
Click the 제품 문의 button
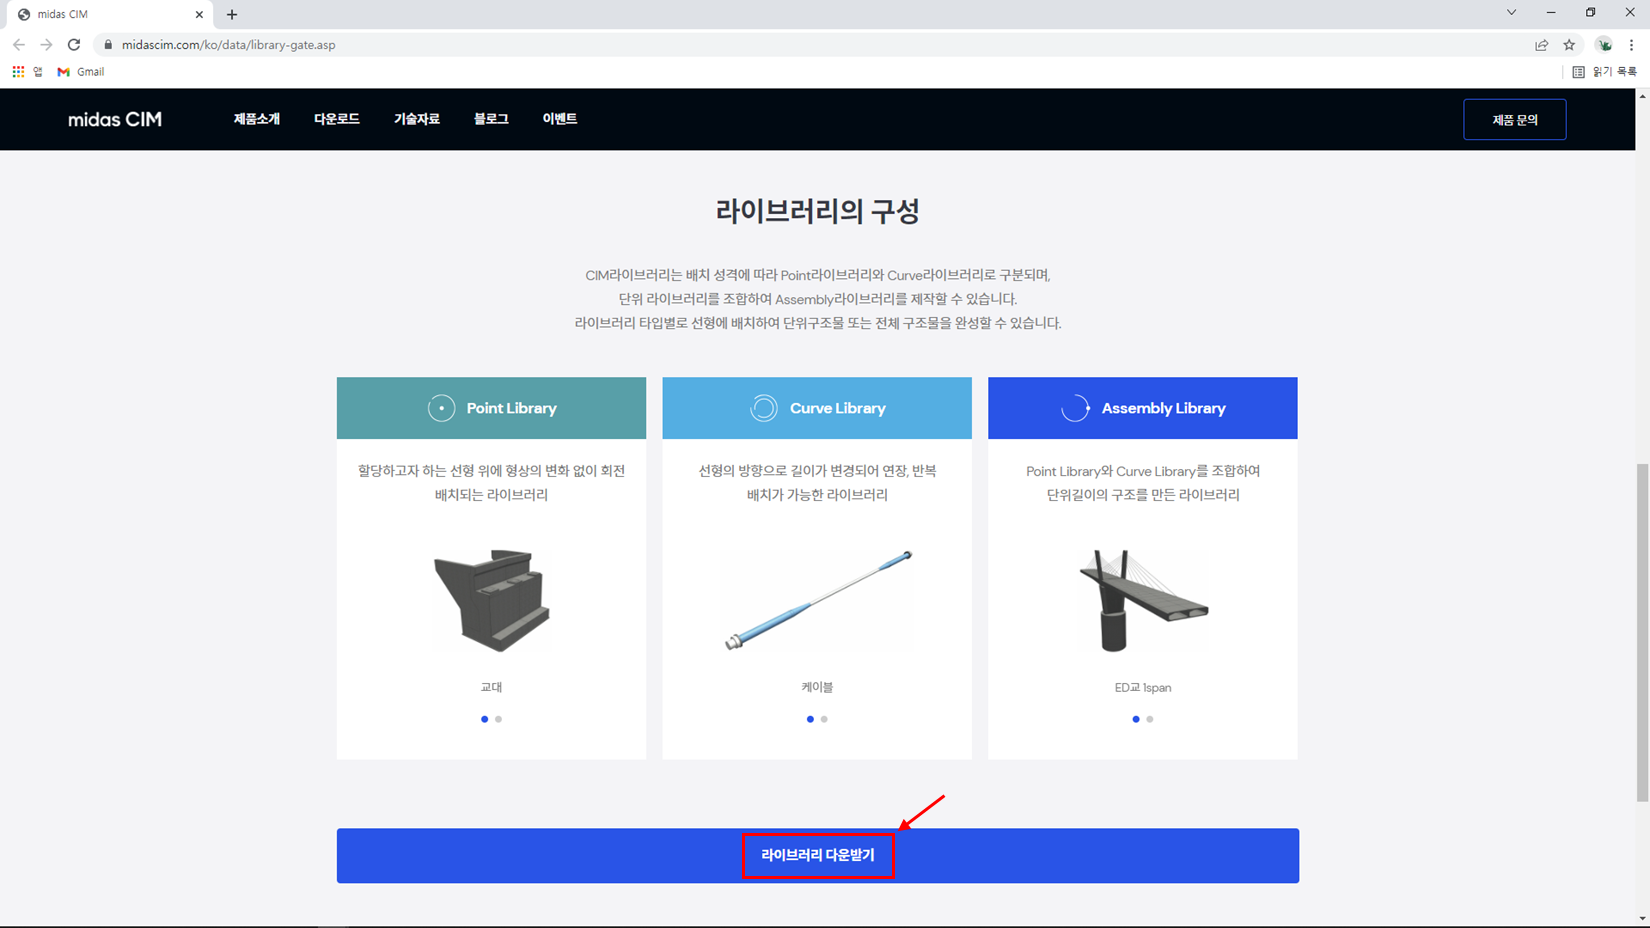(1515, 120)
